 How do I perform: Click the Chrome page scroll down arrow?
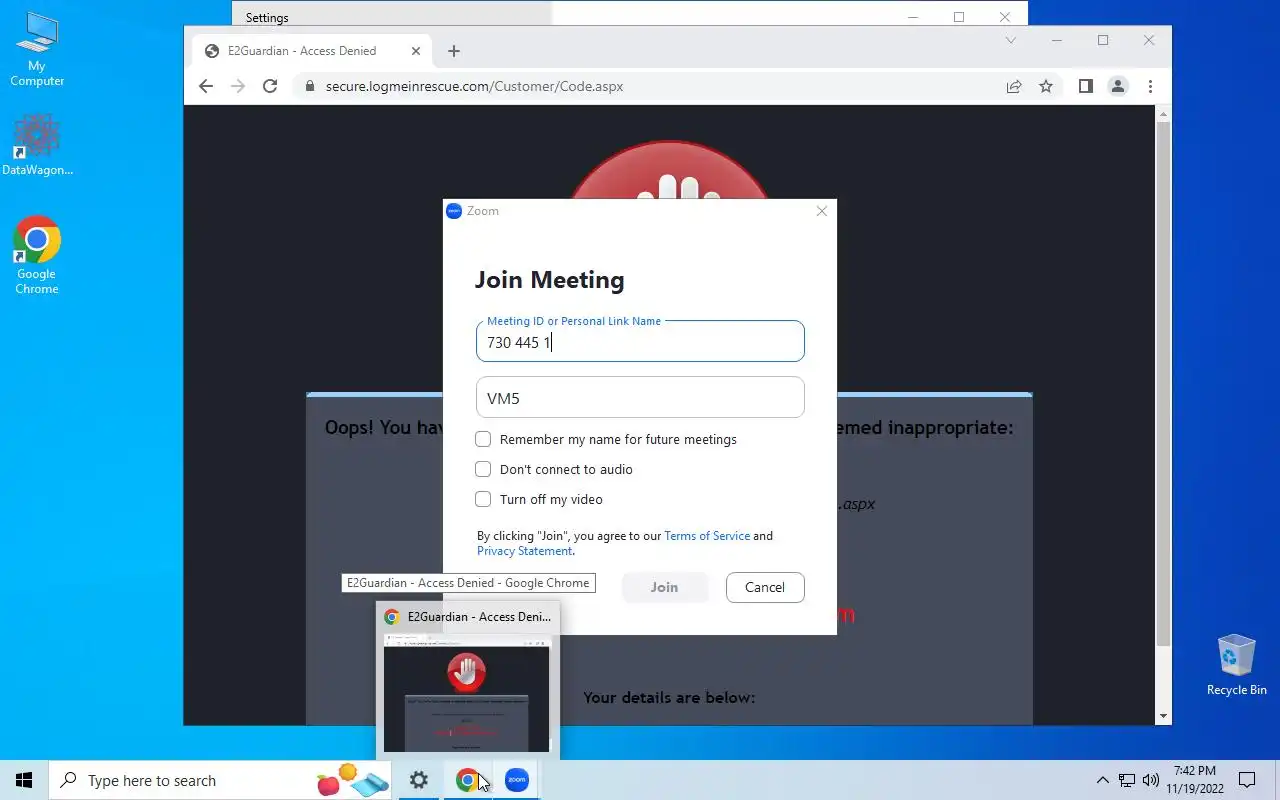pos(1163,716)
